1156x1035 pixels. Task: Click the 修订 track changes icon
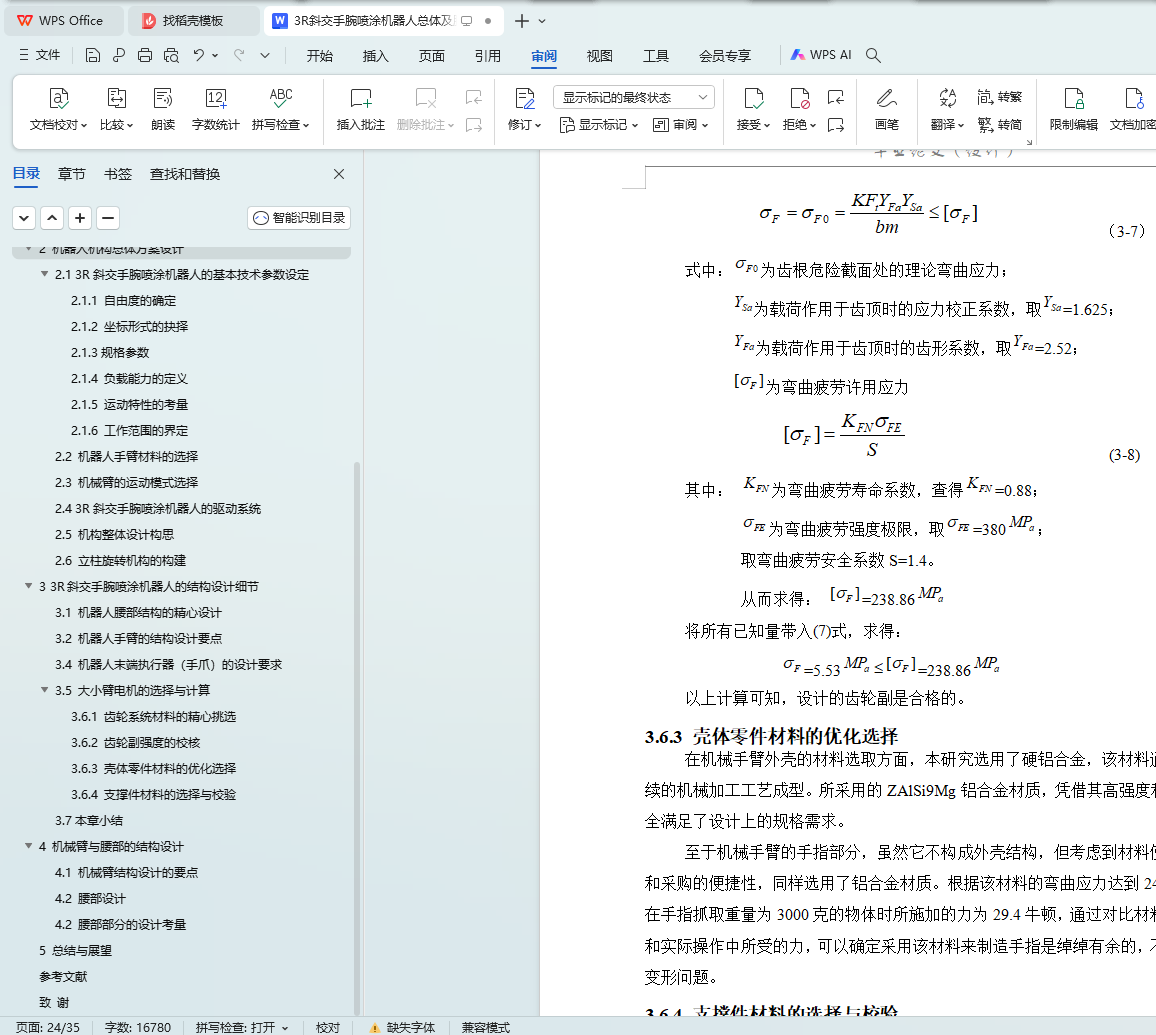point(524,99)
